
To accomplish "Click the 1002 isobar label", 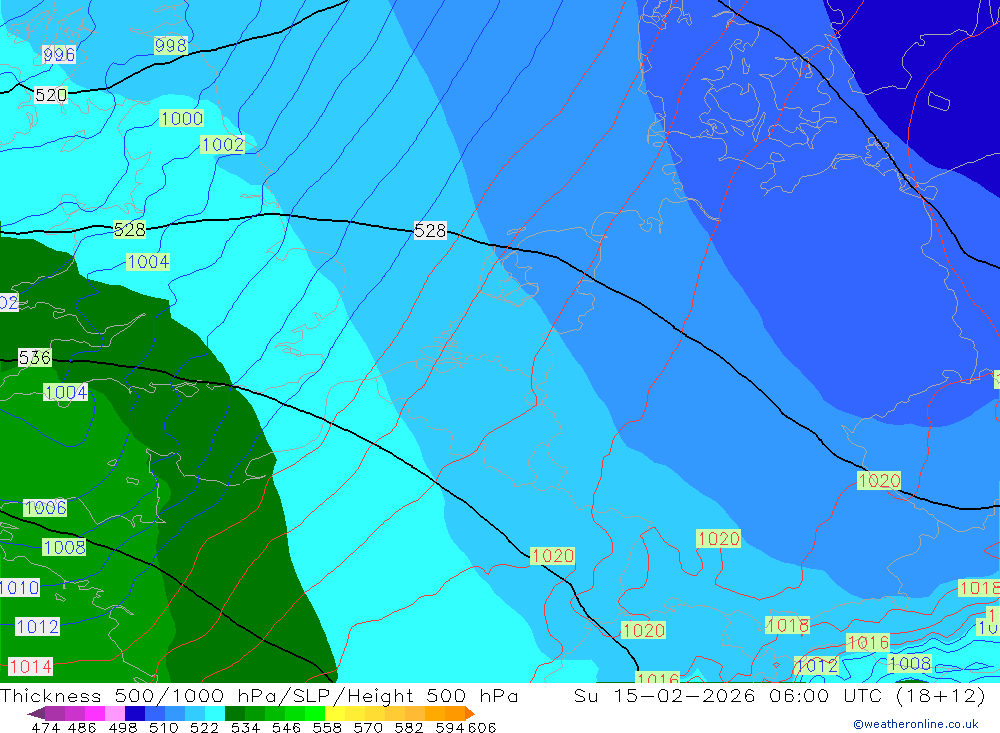I will point(223,144).
